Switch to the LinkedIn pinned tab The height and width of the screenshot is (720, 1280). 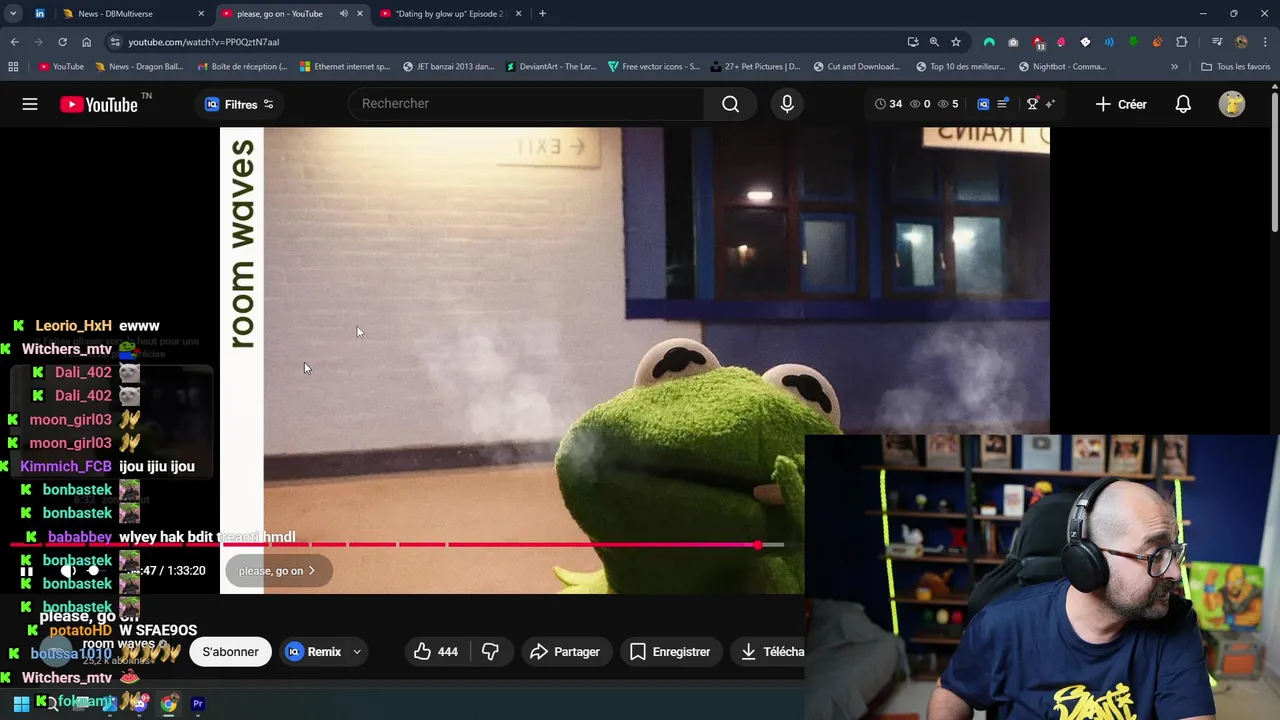[x=40, y=14]
